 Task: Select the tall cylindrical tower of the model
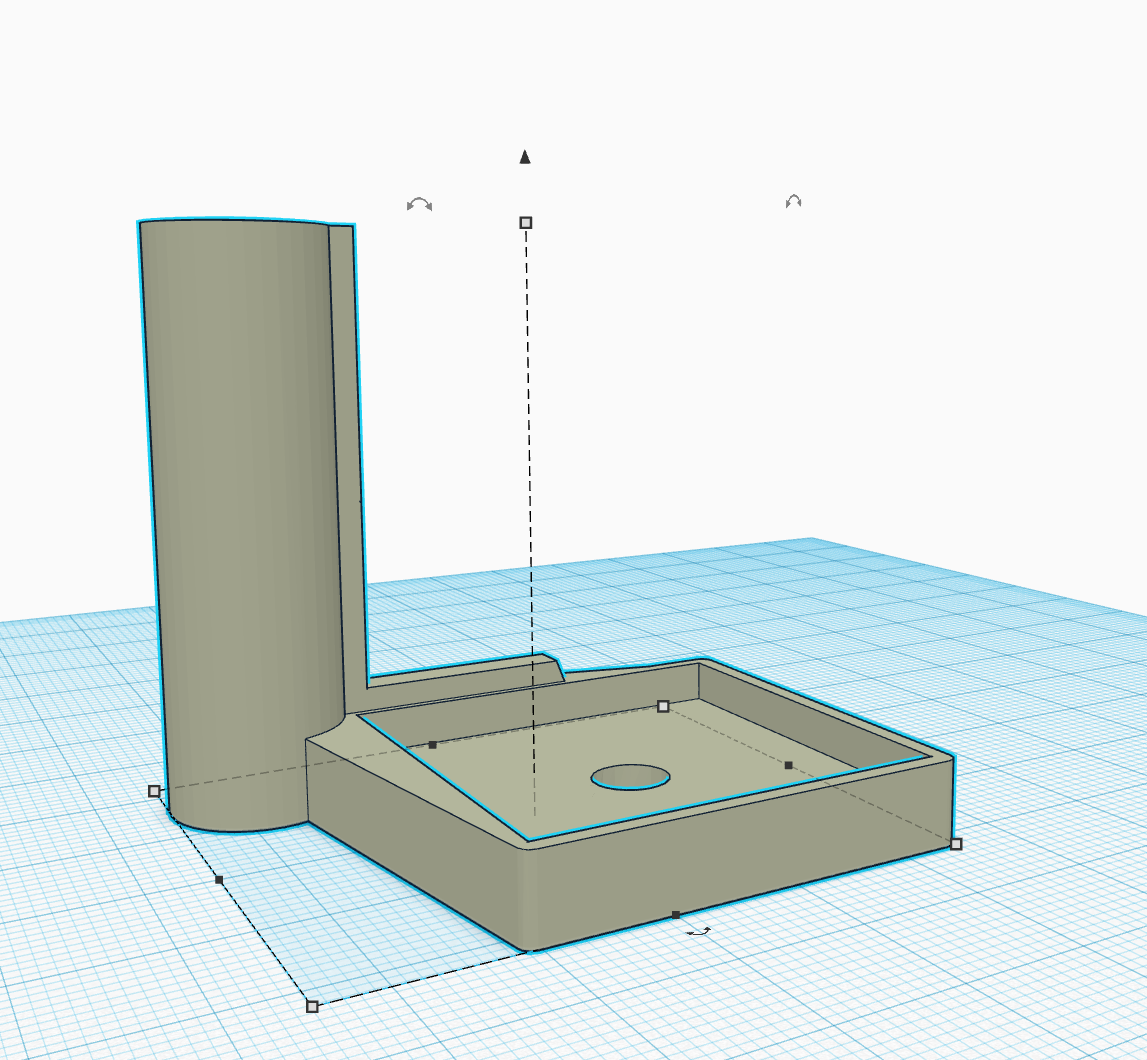click(x=240, y=450)
